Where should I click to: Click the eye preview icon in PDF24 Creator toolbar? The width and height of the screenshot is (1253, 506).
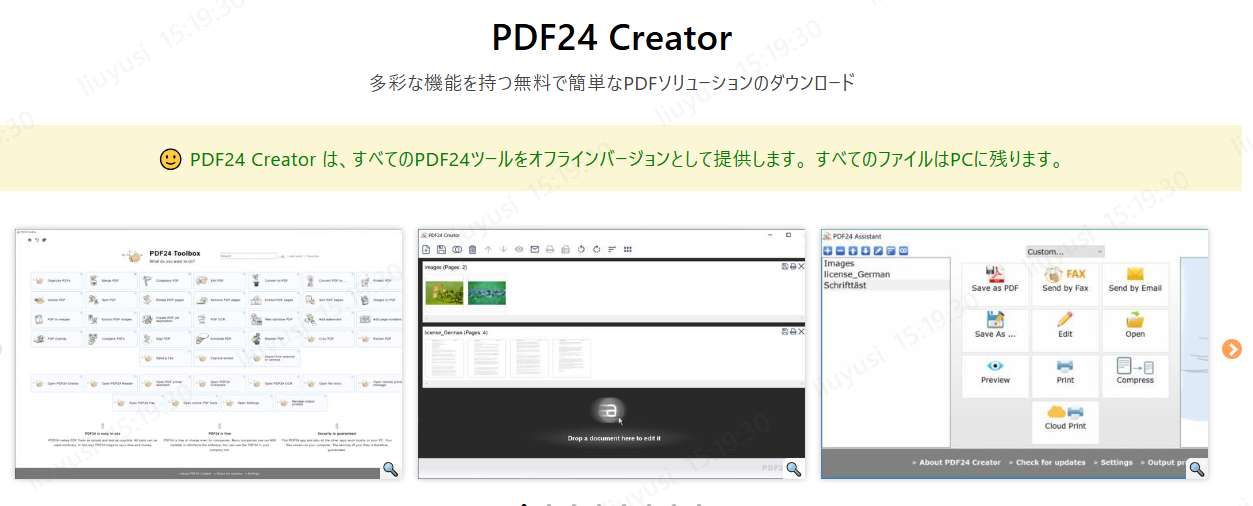519,250
